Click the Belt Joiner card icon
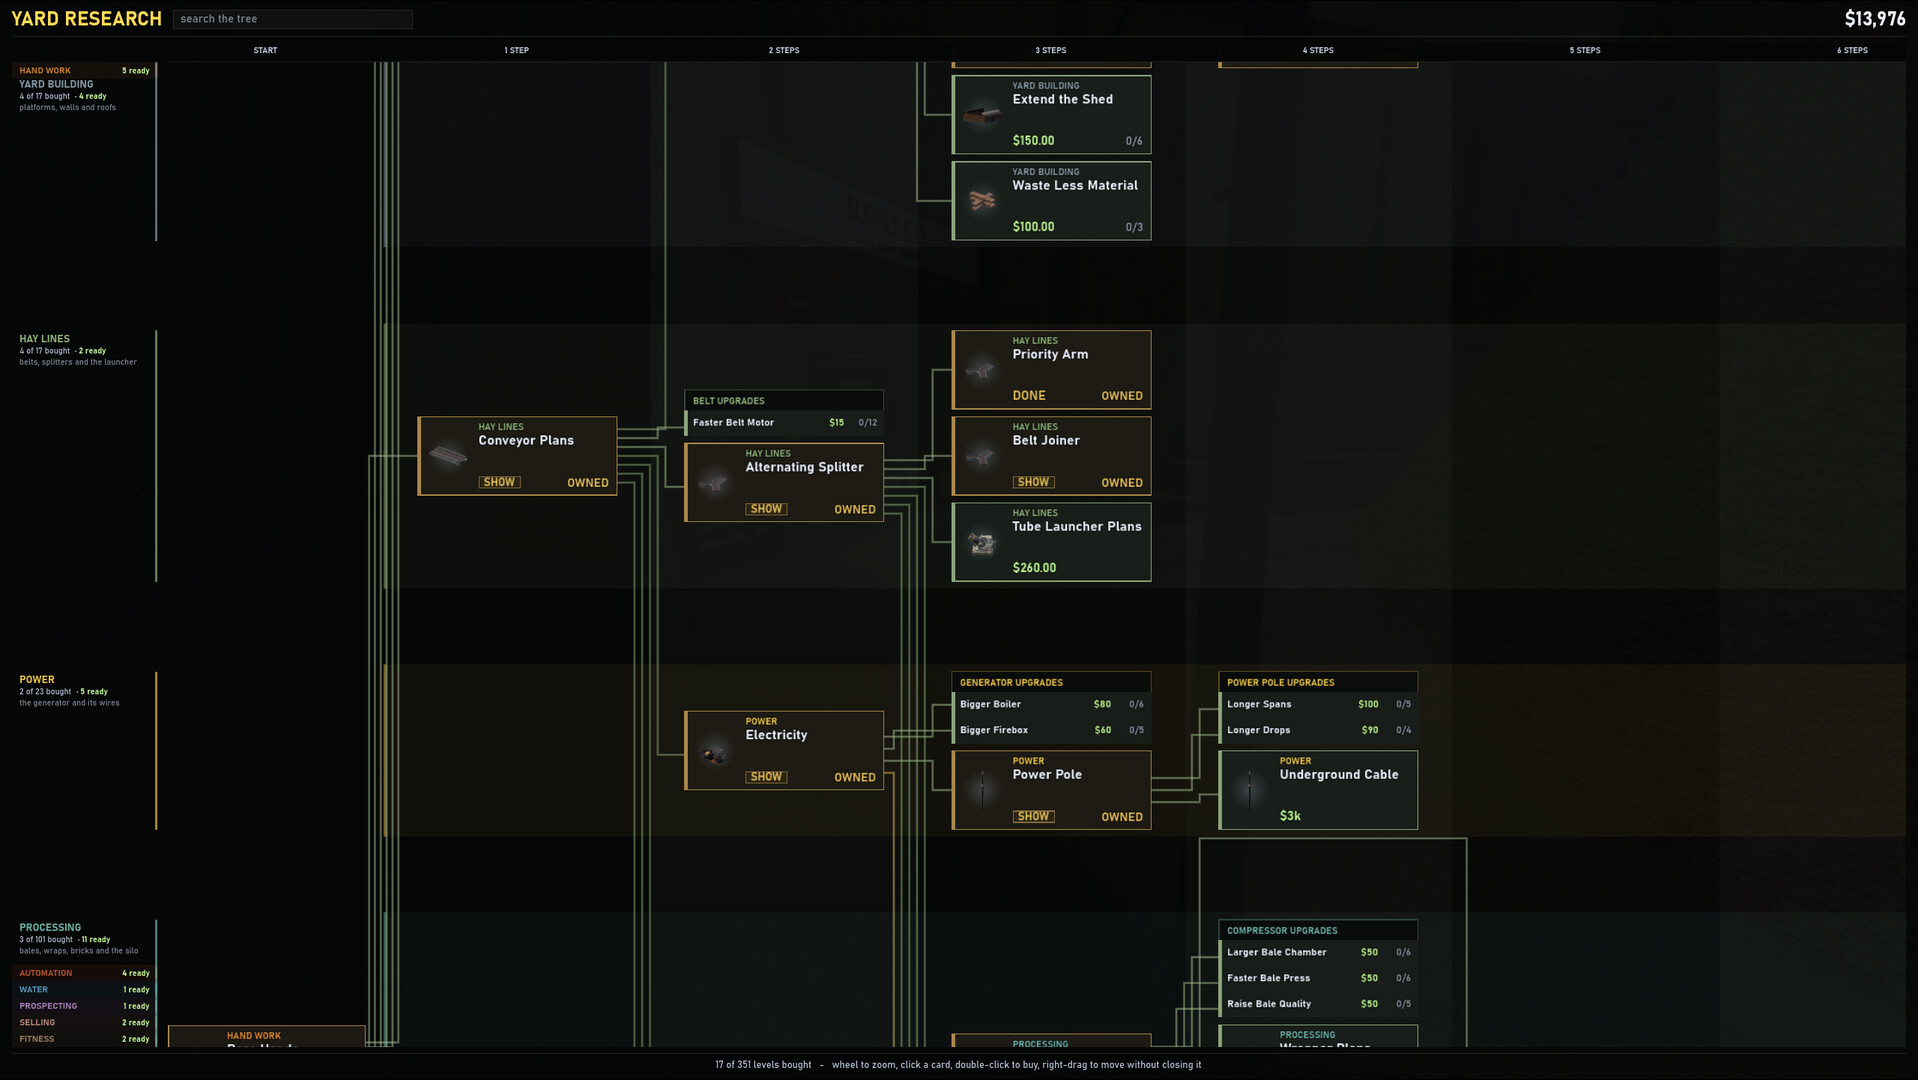 [x=982, y=456]
